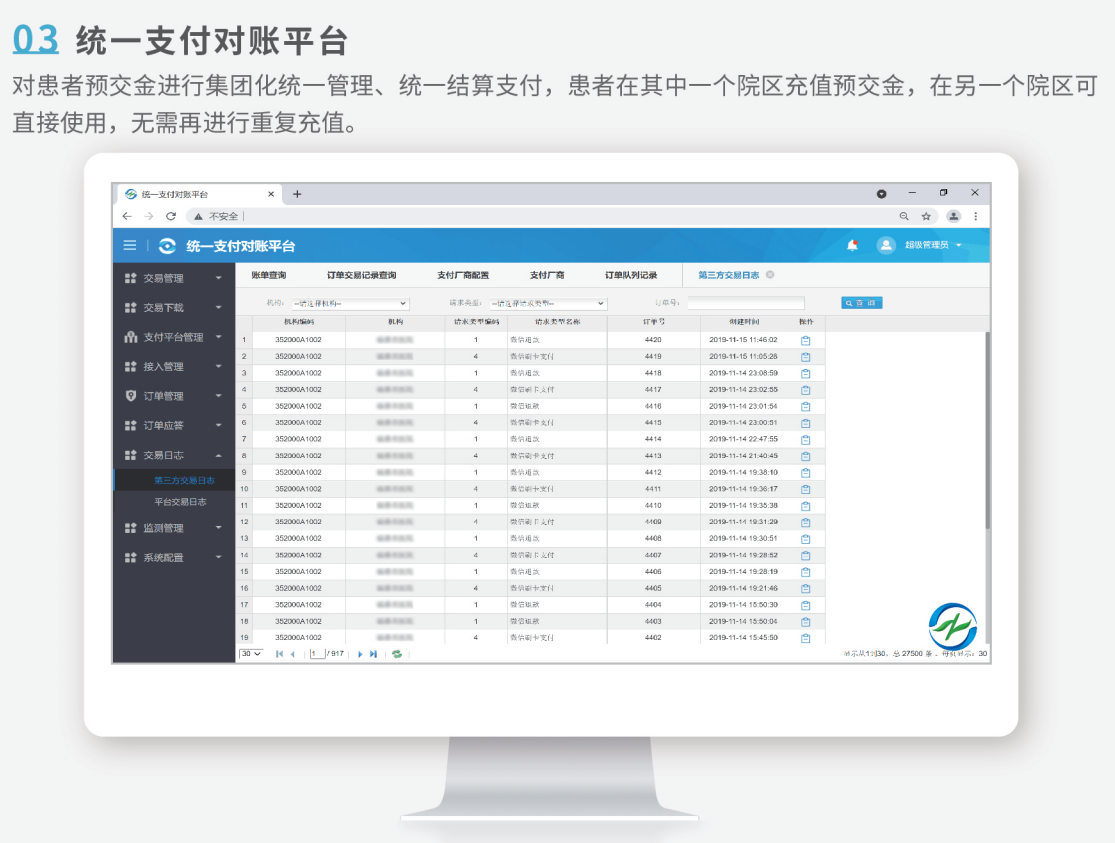Image resolution: width=1115 pixels, height=843 pixels.
Task: Click timestamp 2019-11-15 11:46:02 cell
Action: coord(744,340)
